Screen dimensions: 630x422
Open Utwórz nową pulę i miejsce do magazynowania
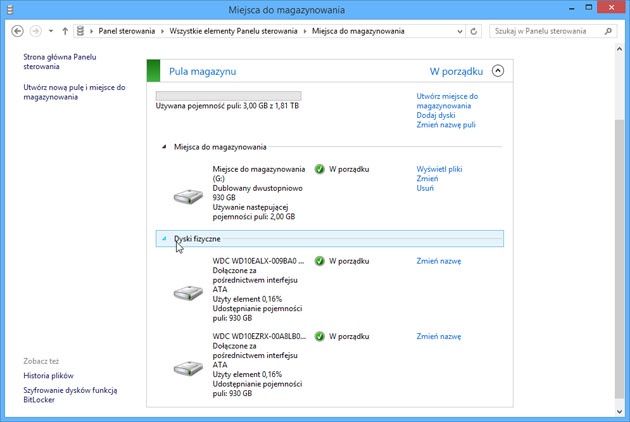(x=74, y=92)
